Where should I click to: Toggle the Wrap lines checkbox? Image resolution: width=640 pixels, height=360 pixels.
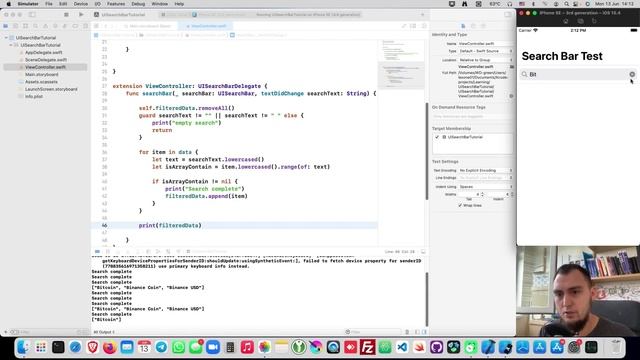(460, 205)
